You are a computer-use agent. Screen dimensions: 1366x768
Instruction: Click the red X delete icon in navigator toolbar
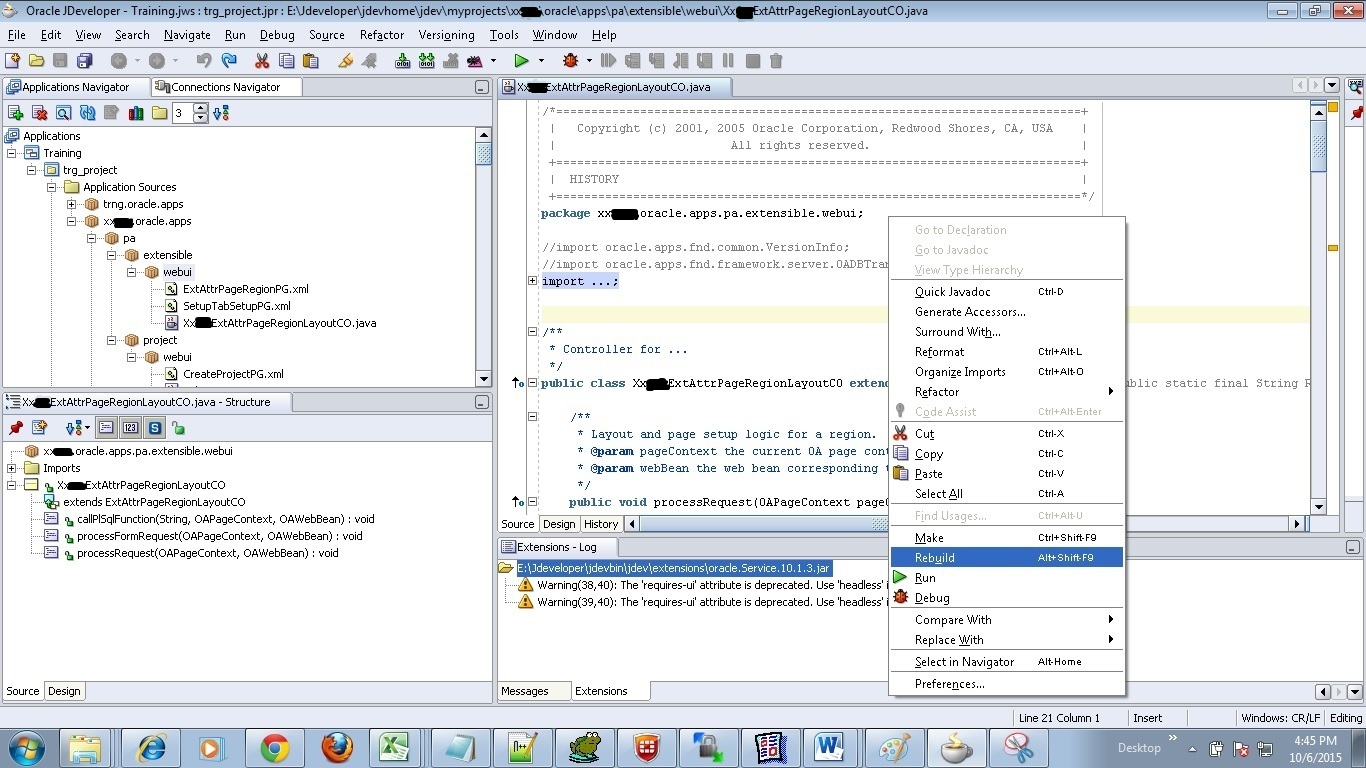[40, 113]
